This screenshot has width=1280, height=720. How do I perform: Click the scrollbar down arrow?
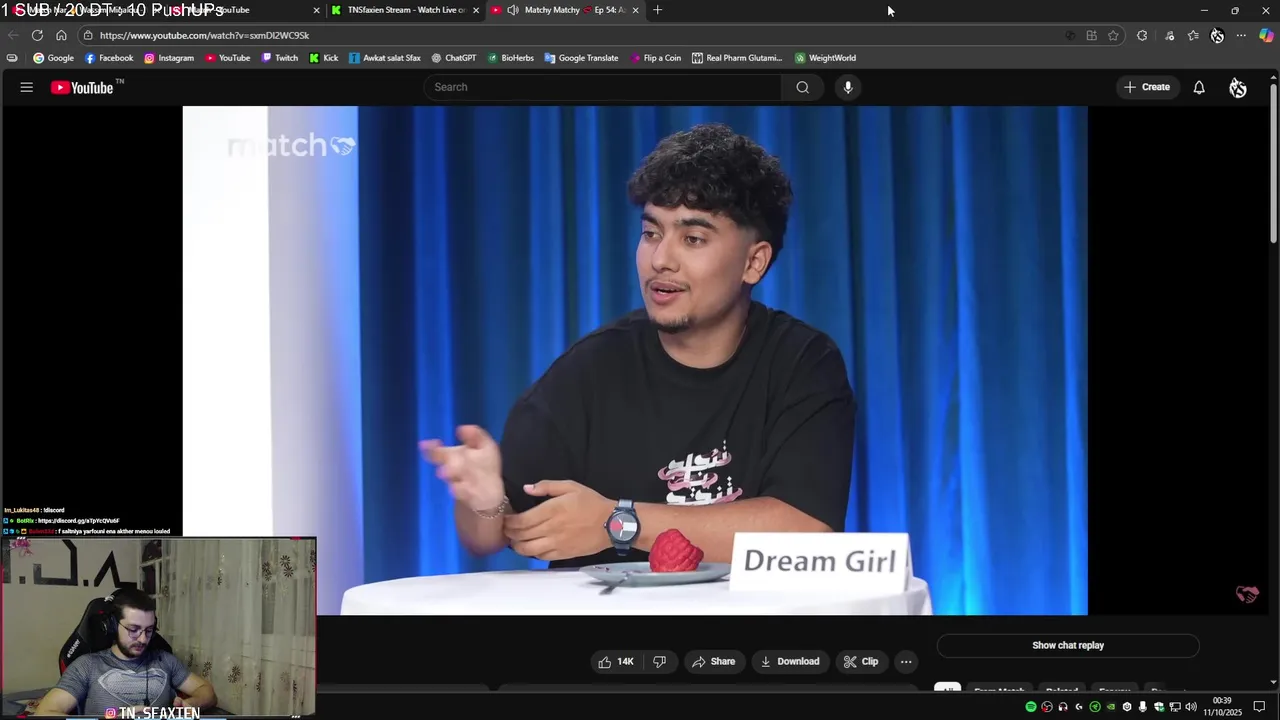tap(1274, 682)
